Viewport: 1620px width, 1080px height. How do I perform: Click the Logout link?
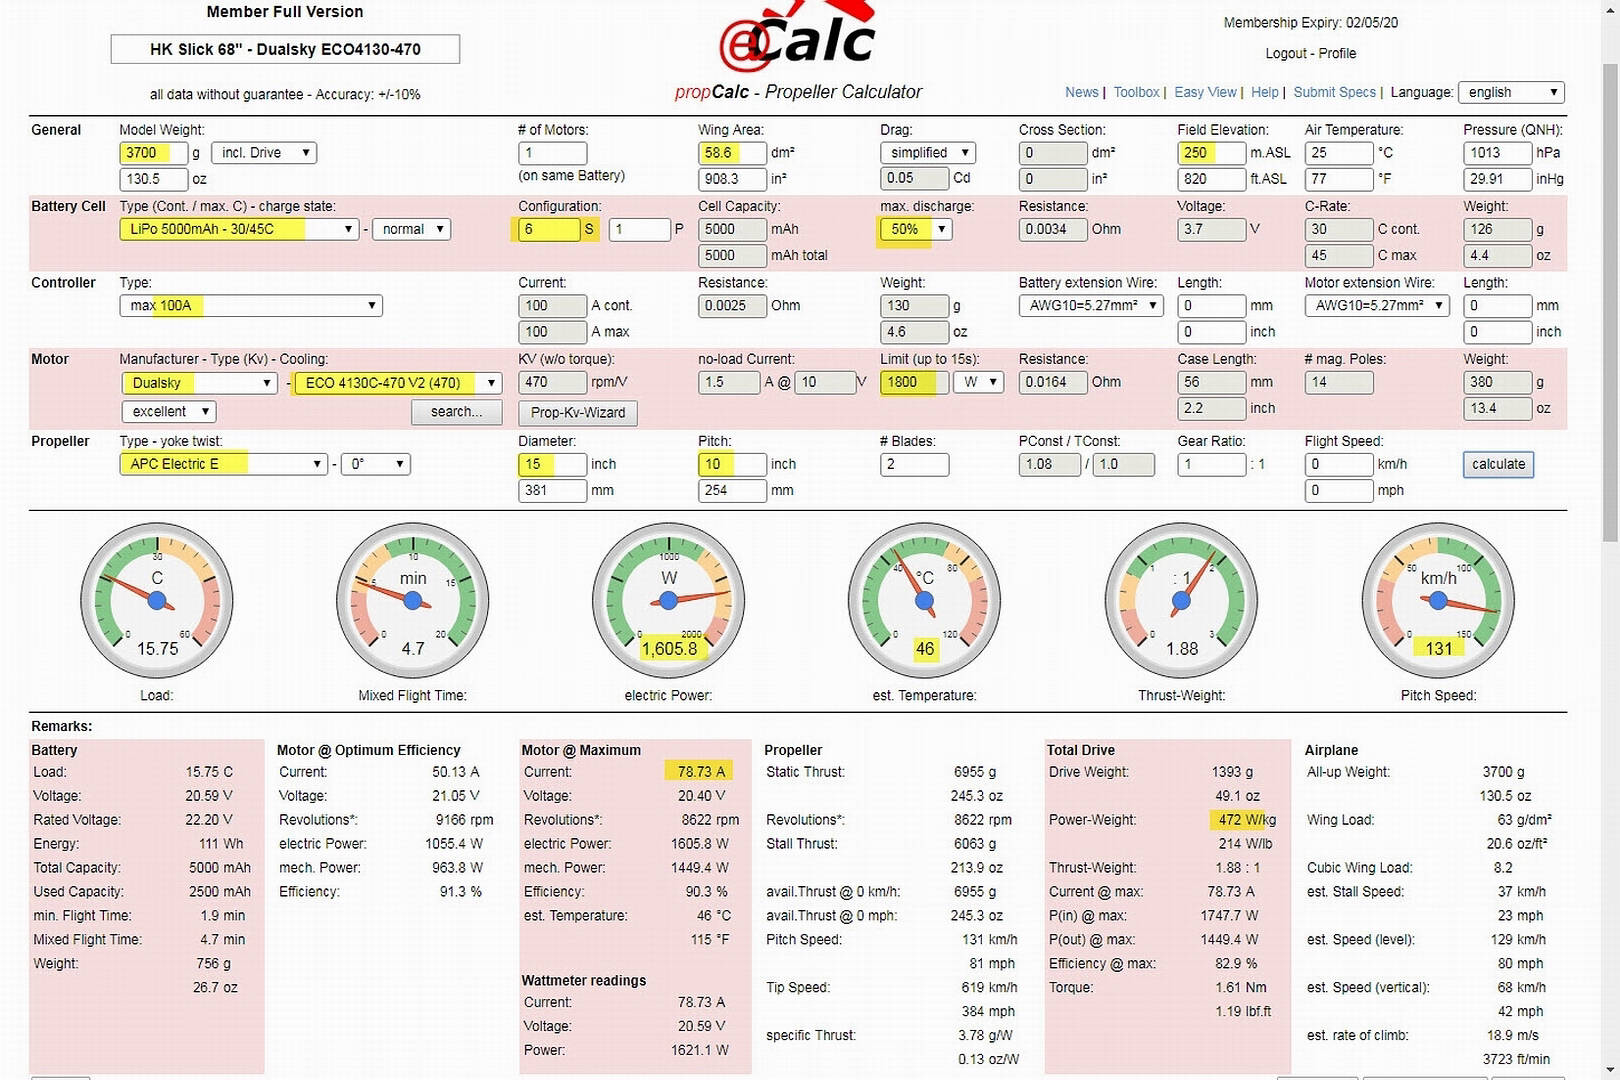tap(1285, 53)
